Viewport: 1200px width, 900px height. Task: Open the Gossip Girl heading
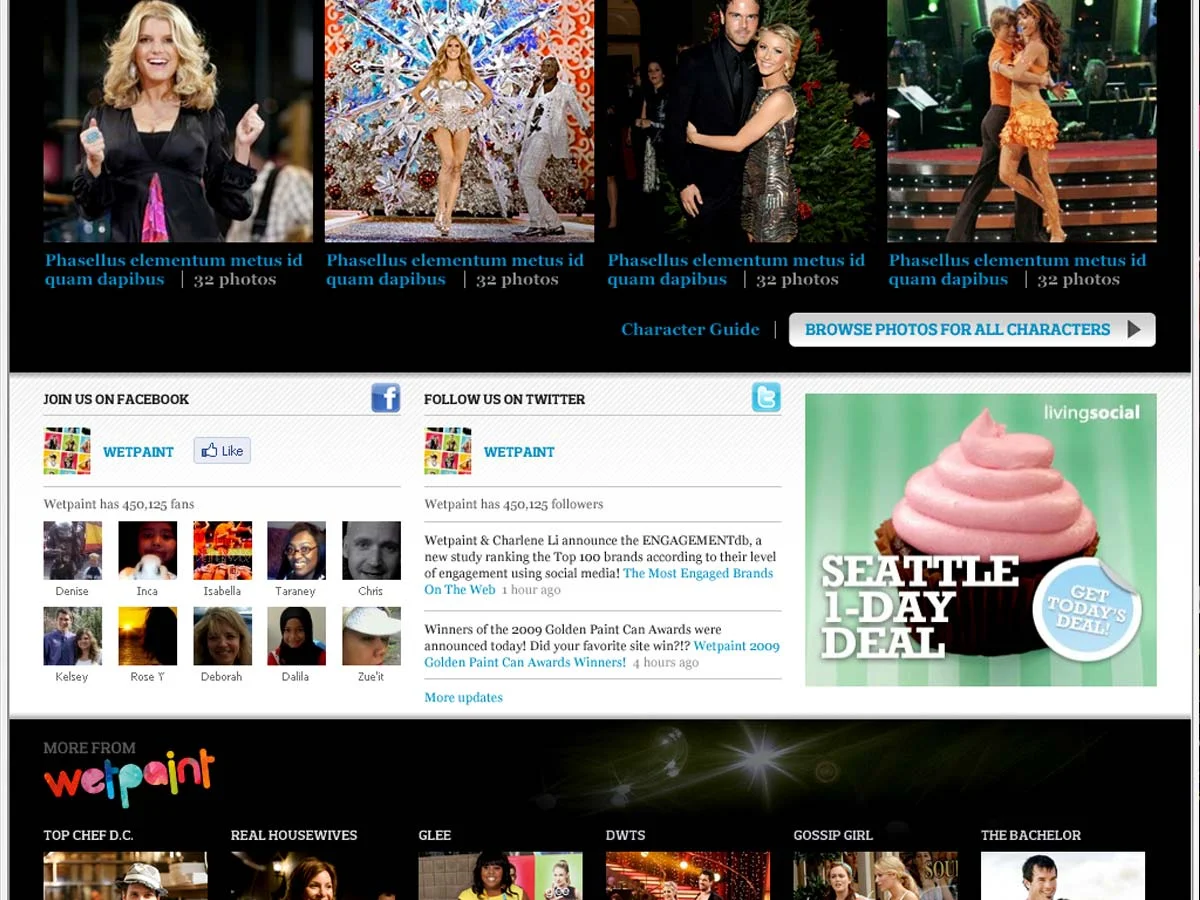pos(833,835)
